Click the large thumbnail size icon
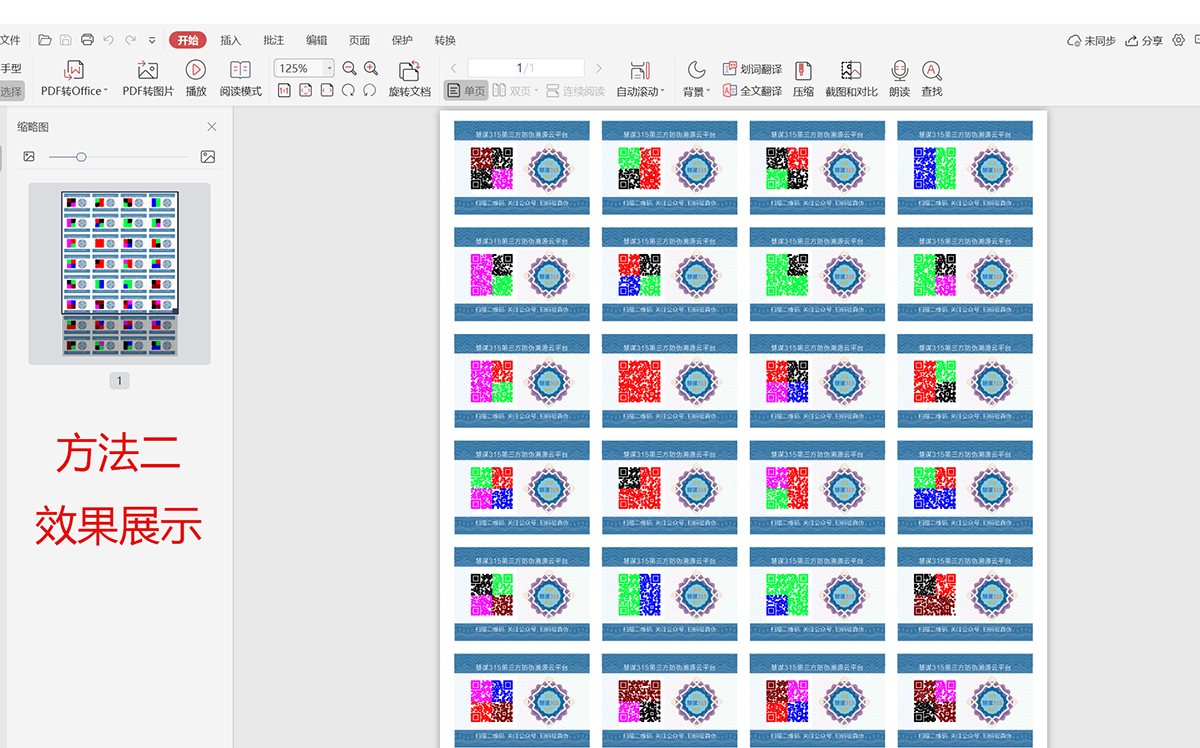Viewport: 1200px width, 748px height. tap(208, 157)
